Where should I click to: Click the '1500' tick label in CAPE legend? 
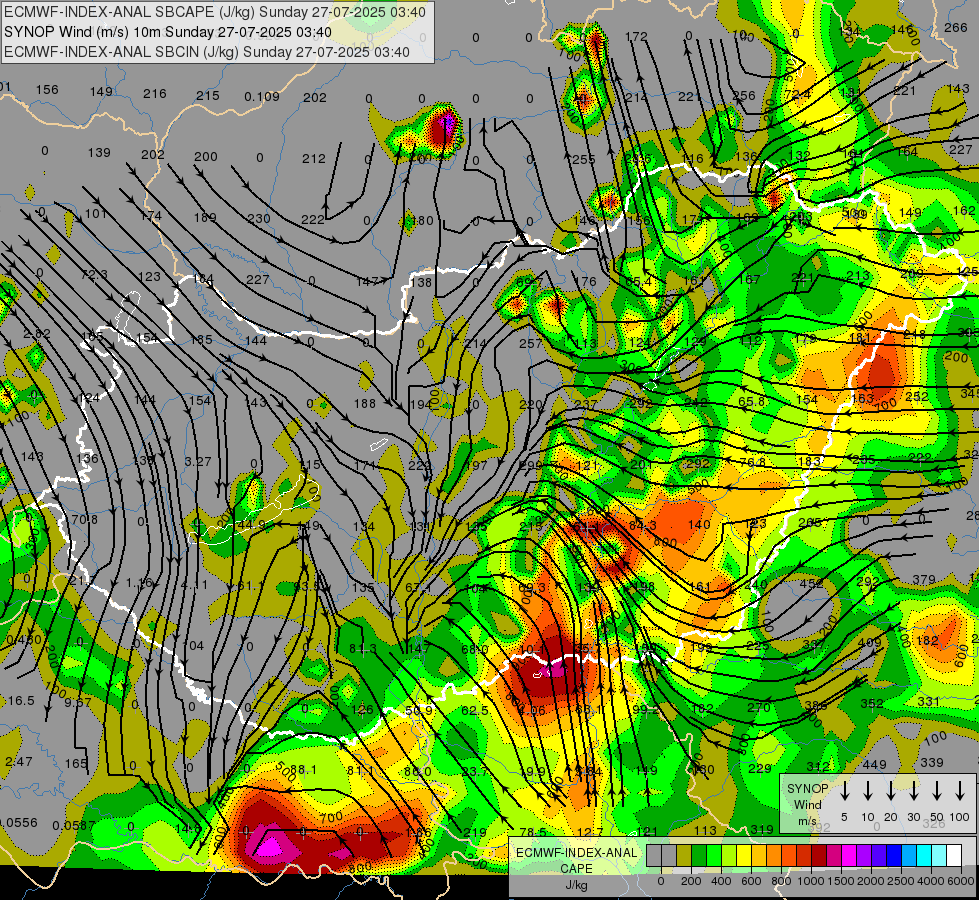click(x=840, y=881)
